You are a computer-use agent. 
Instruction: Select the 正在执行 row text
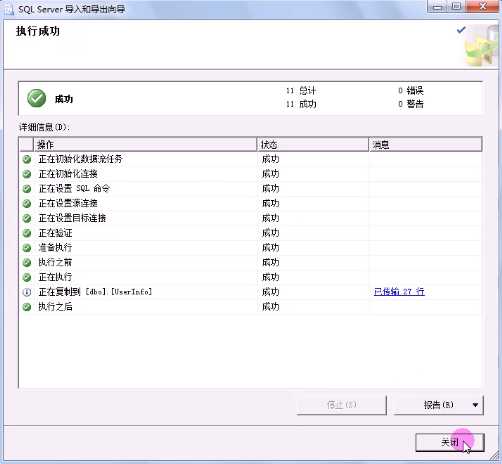(x=55, y=277)
